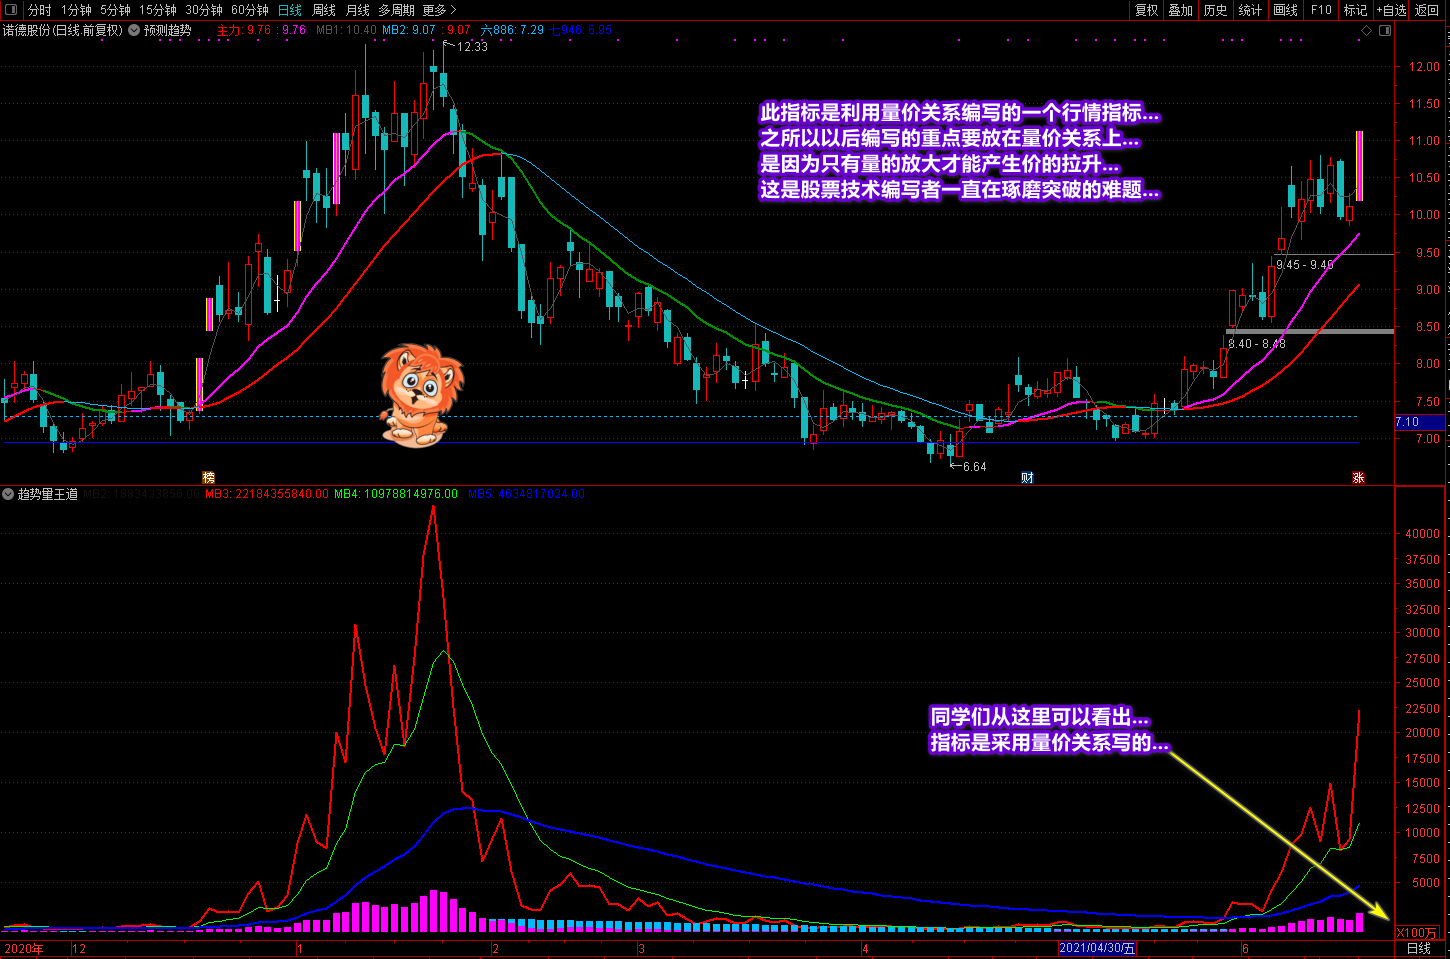The width and height of the screenshot is (1450, 959).
Task: Click the 标记 mark button
Action: (1355, 10)
